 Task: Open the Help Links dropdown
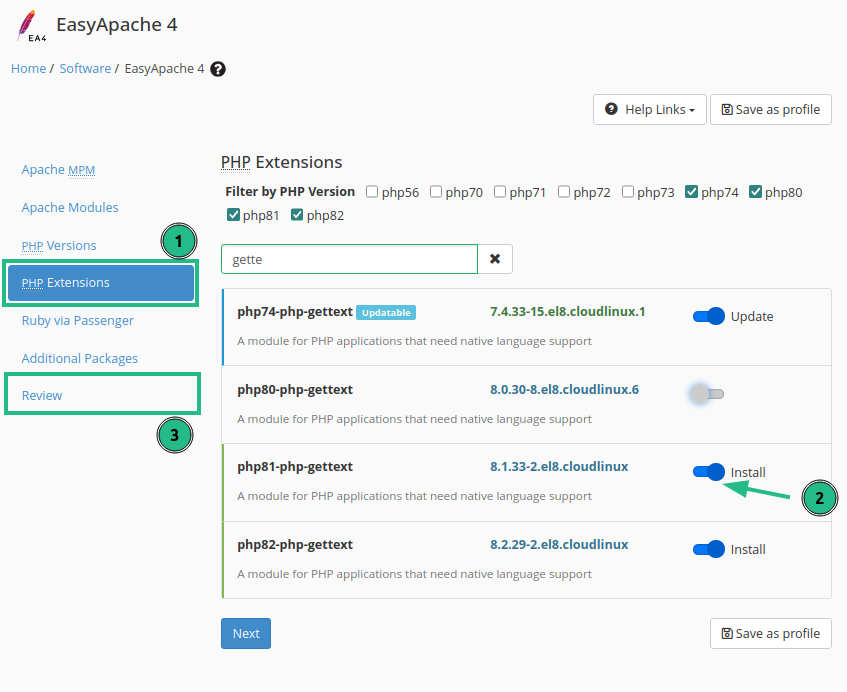[650, 110]
